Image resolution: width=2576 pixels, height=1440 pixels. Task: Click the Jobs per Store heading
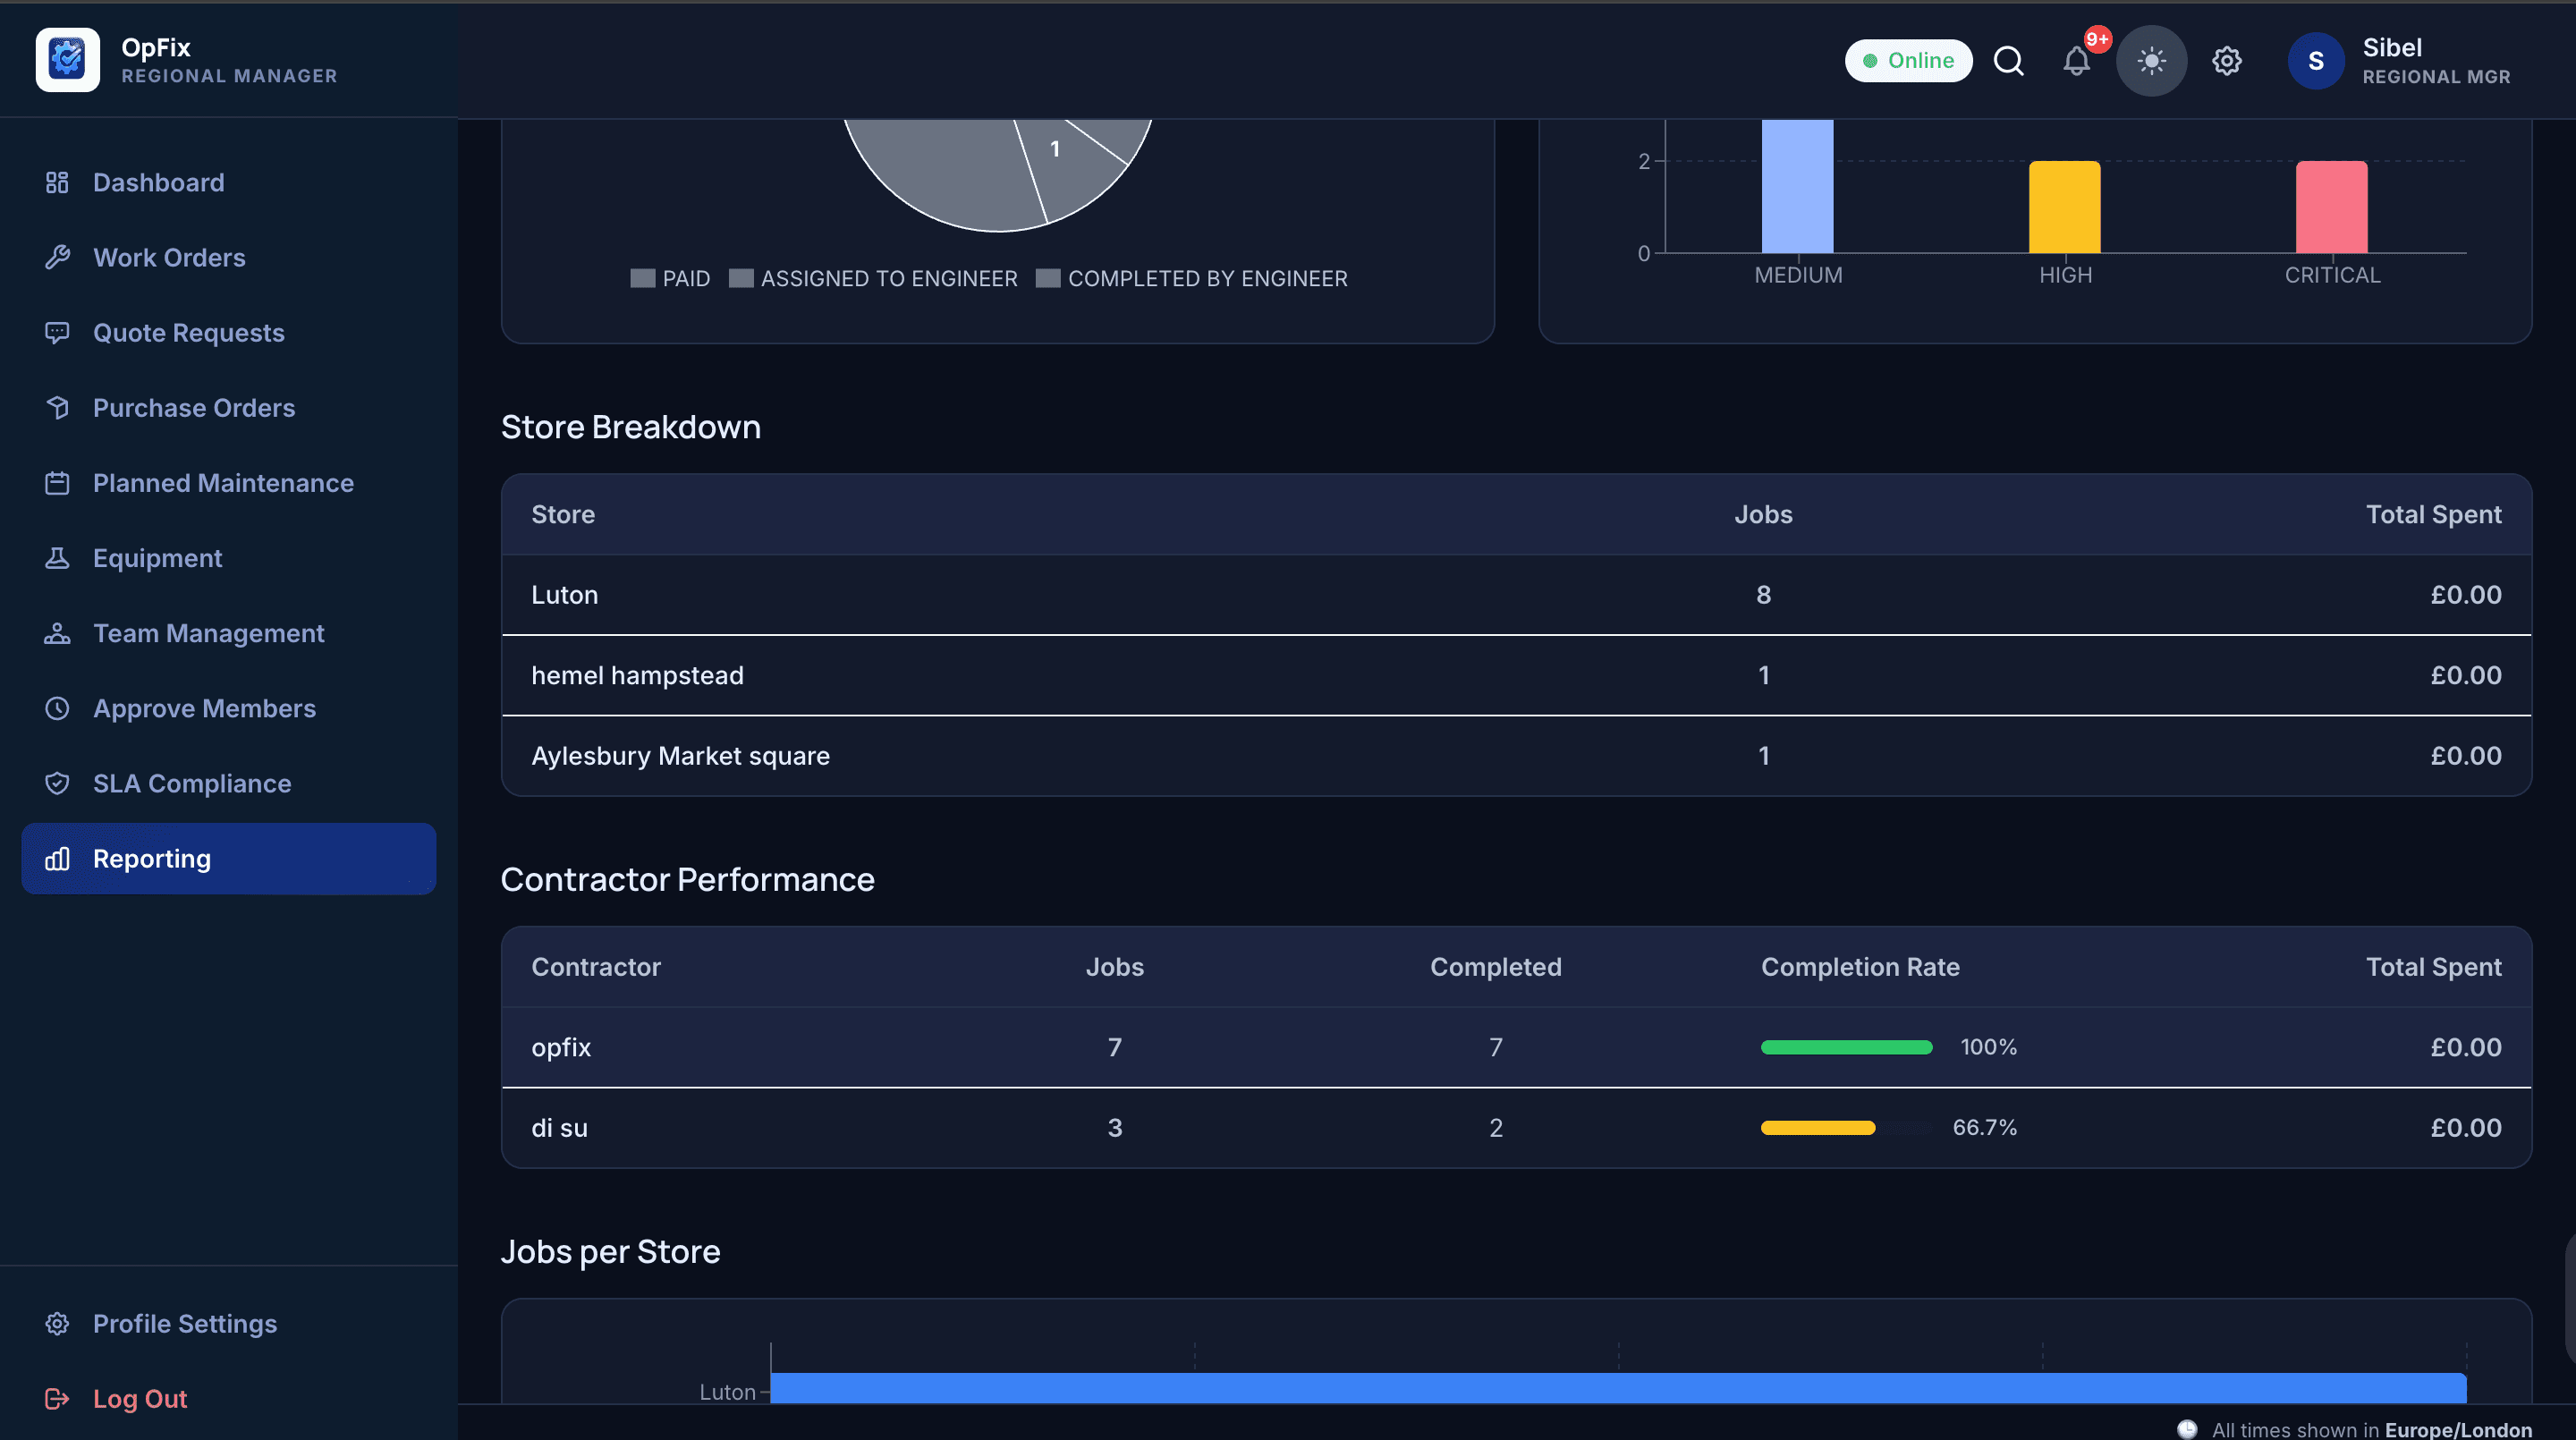coord(610,1251)
